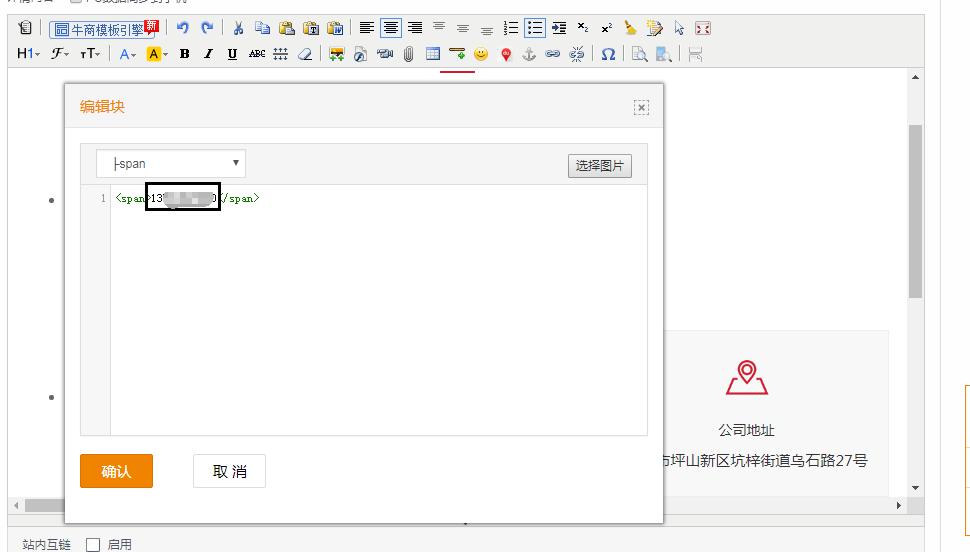Toggle the bulleted list button

[534, 28]
